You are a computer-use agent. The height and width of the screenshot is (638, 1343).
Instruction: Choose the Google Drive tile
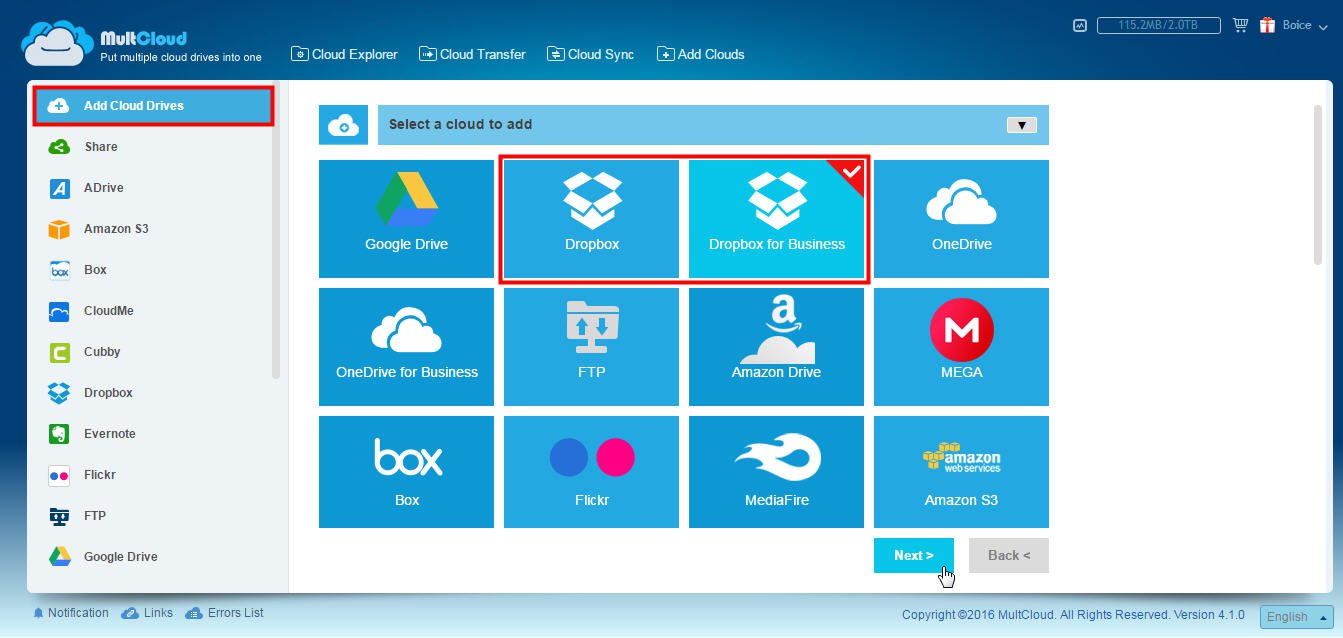(406, 219)
